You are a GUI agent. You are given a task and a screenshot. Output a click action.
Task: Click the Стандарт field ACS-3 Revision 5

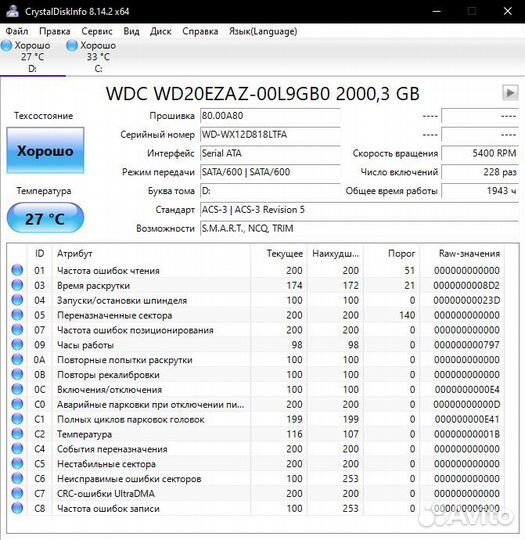click(359, 209)
